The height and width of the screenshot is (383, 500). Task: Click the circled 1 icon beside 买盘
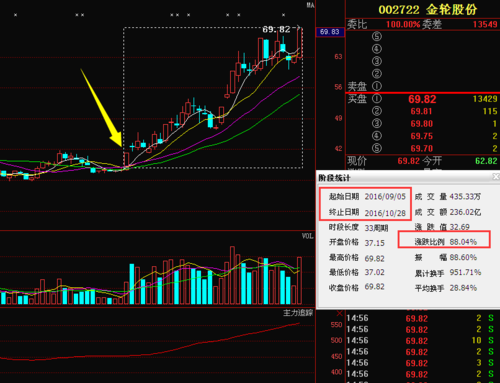pyautogui.click(x=377, y=99)
